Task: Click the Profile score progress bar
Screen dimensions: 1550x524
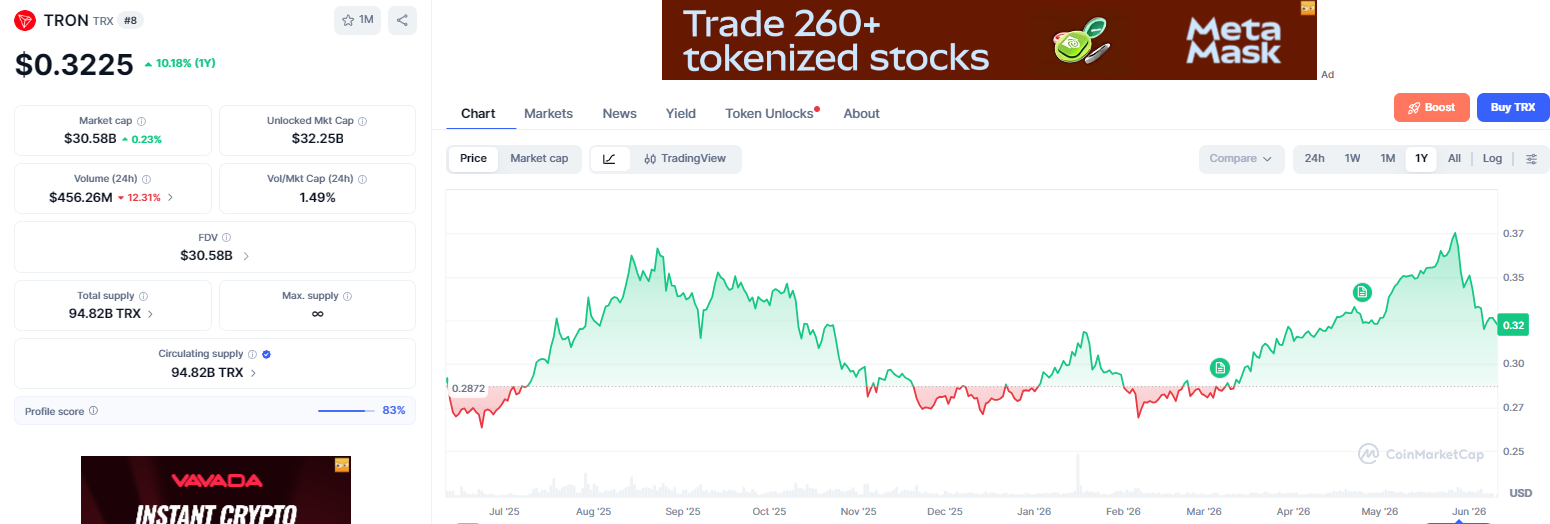Action: [346, 411]
